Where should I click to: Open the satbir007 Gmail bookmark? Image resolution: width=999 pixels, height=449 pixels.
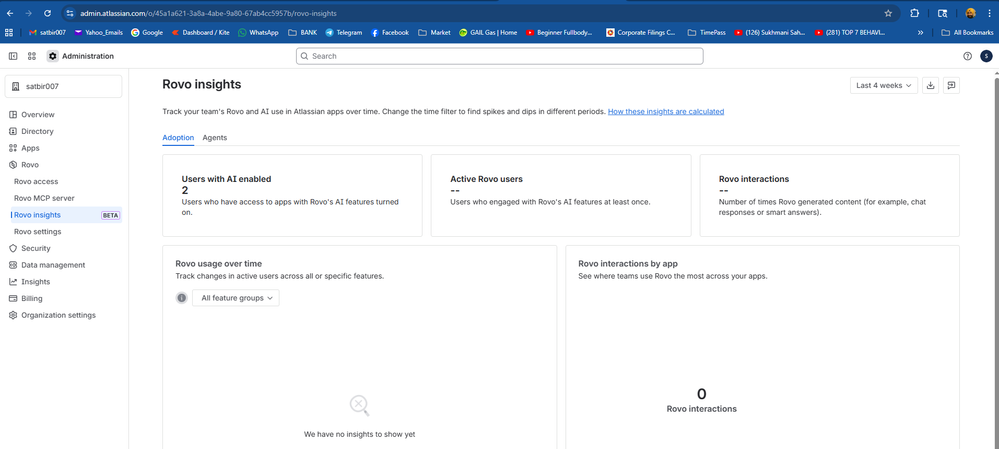[x=47, y=32]
